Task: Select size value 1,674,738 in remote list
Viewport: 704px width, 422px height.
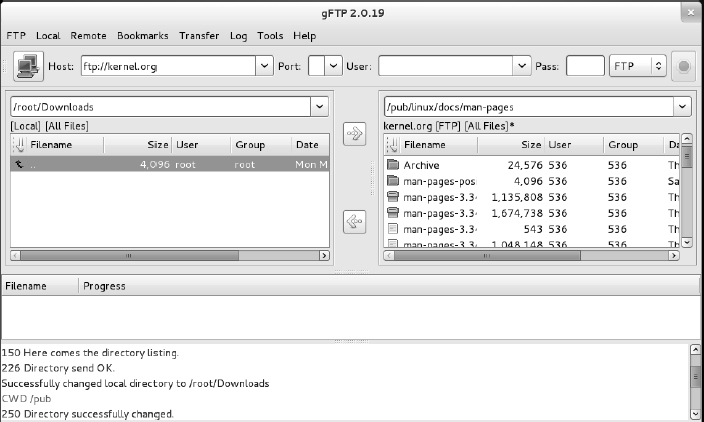Action: 517,213
